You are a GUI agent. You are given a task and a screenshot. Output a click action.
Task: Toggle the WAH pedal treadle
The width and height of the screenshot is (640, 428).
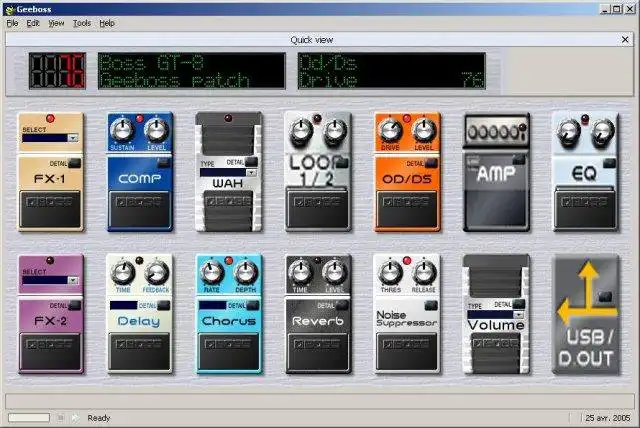[228, 210]
